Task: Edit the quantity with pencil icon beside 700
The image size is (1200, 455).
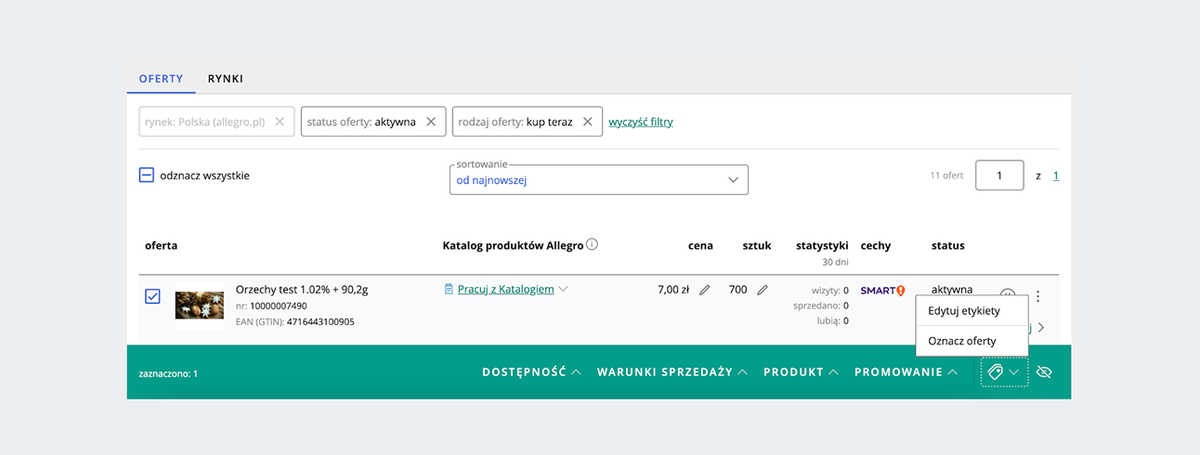Action: pos(762,290)
